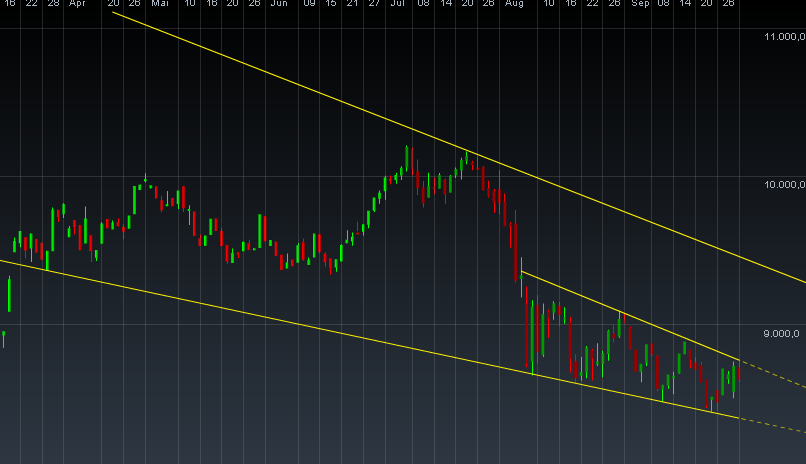Viewport: 806px width, 464px height.
Task: Select the Jul label on date axis
Action: point(398,4)
